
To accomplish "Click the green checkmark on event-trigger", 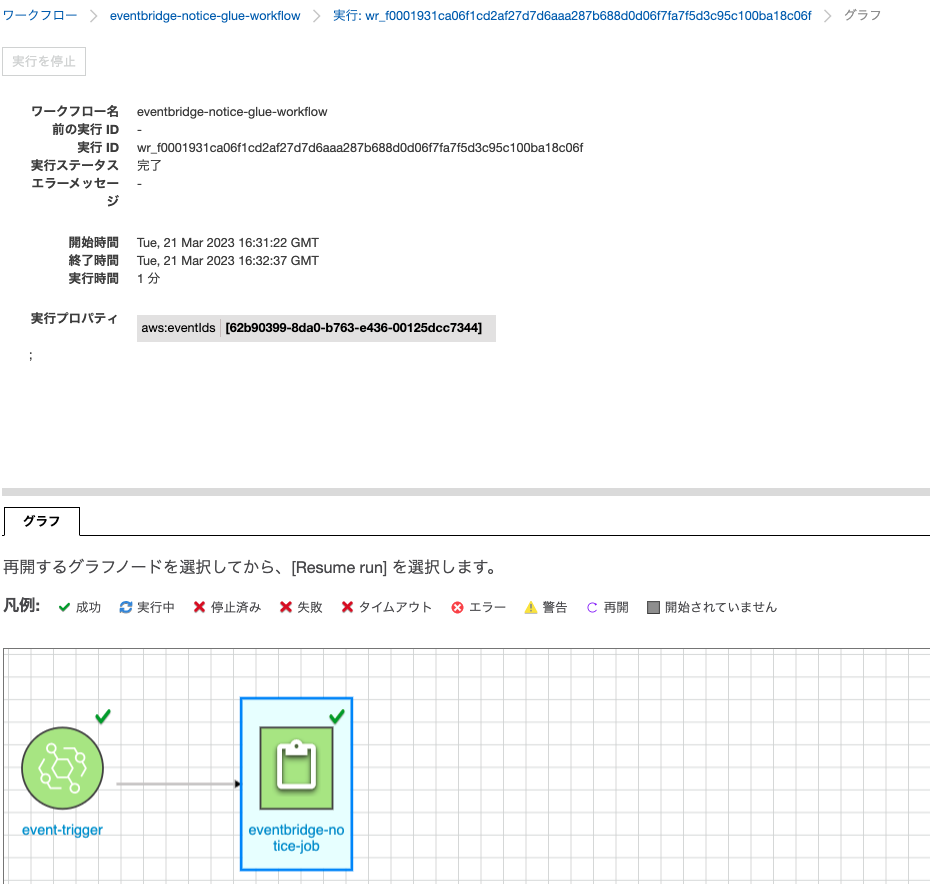I will point(103,716).
